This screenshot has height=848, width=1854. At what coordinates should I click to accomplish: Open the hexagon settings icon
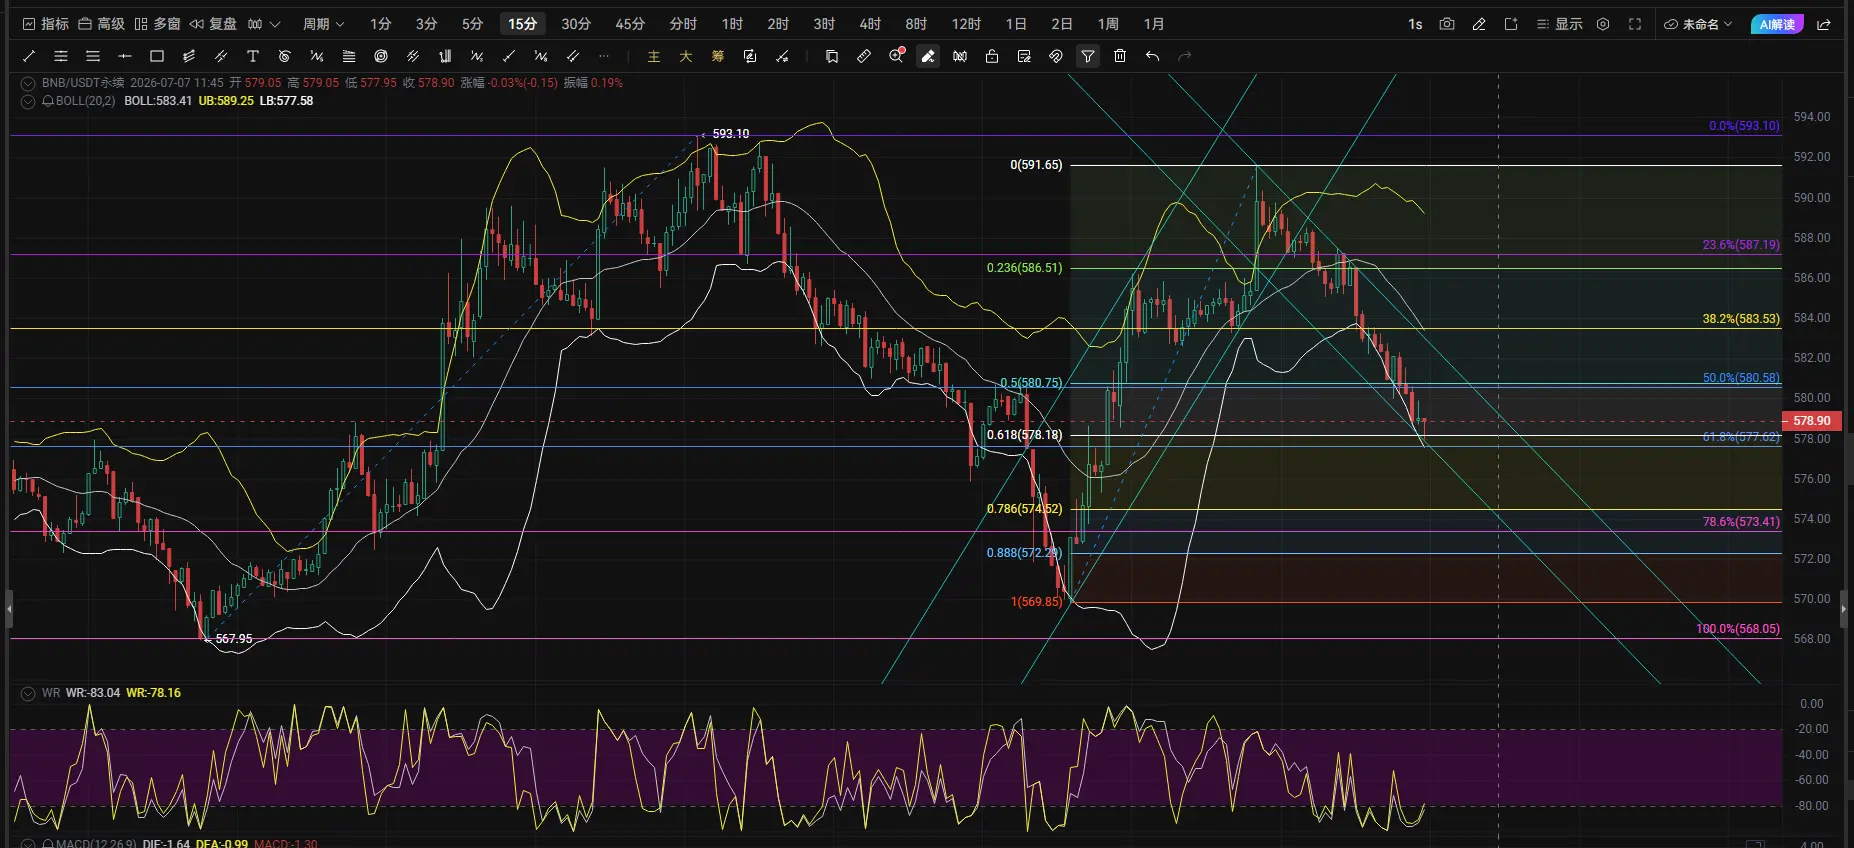click(1603, 24)
